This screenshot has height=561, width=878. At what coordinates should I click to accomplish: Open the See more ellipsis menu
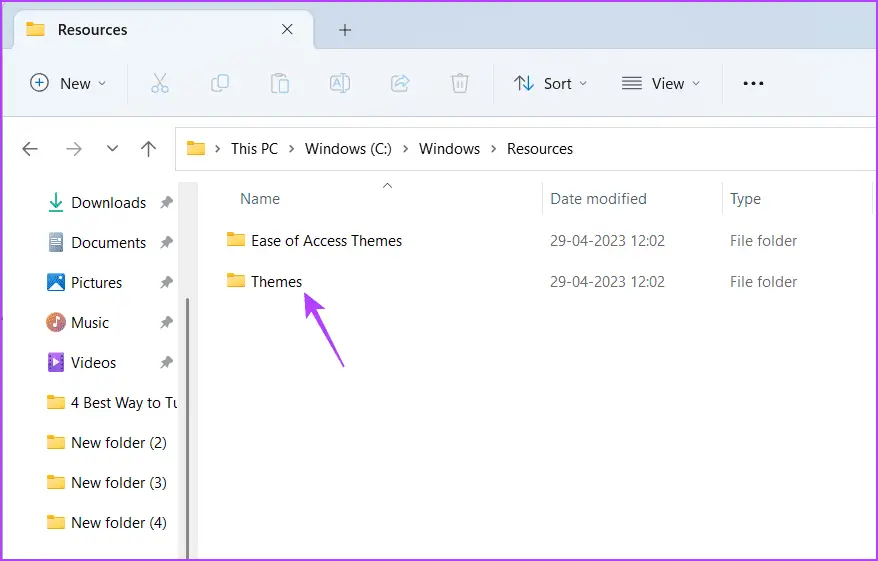(x=753, y=83)
